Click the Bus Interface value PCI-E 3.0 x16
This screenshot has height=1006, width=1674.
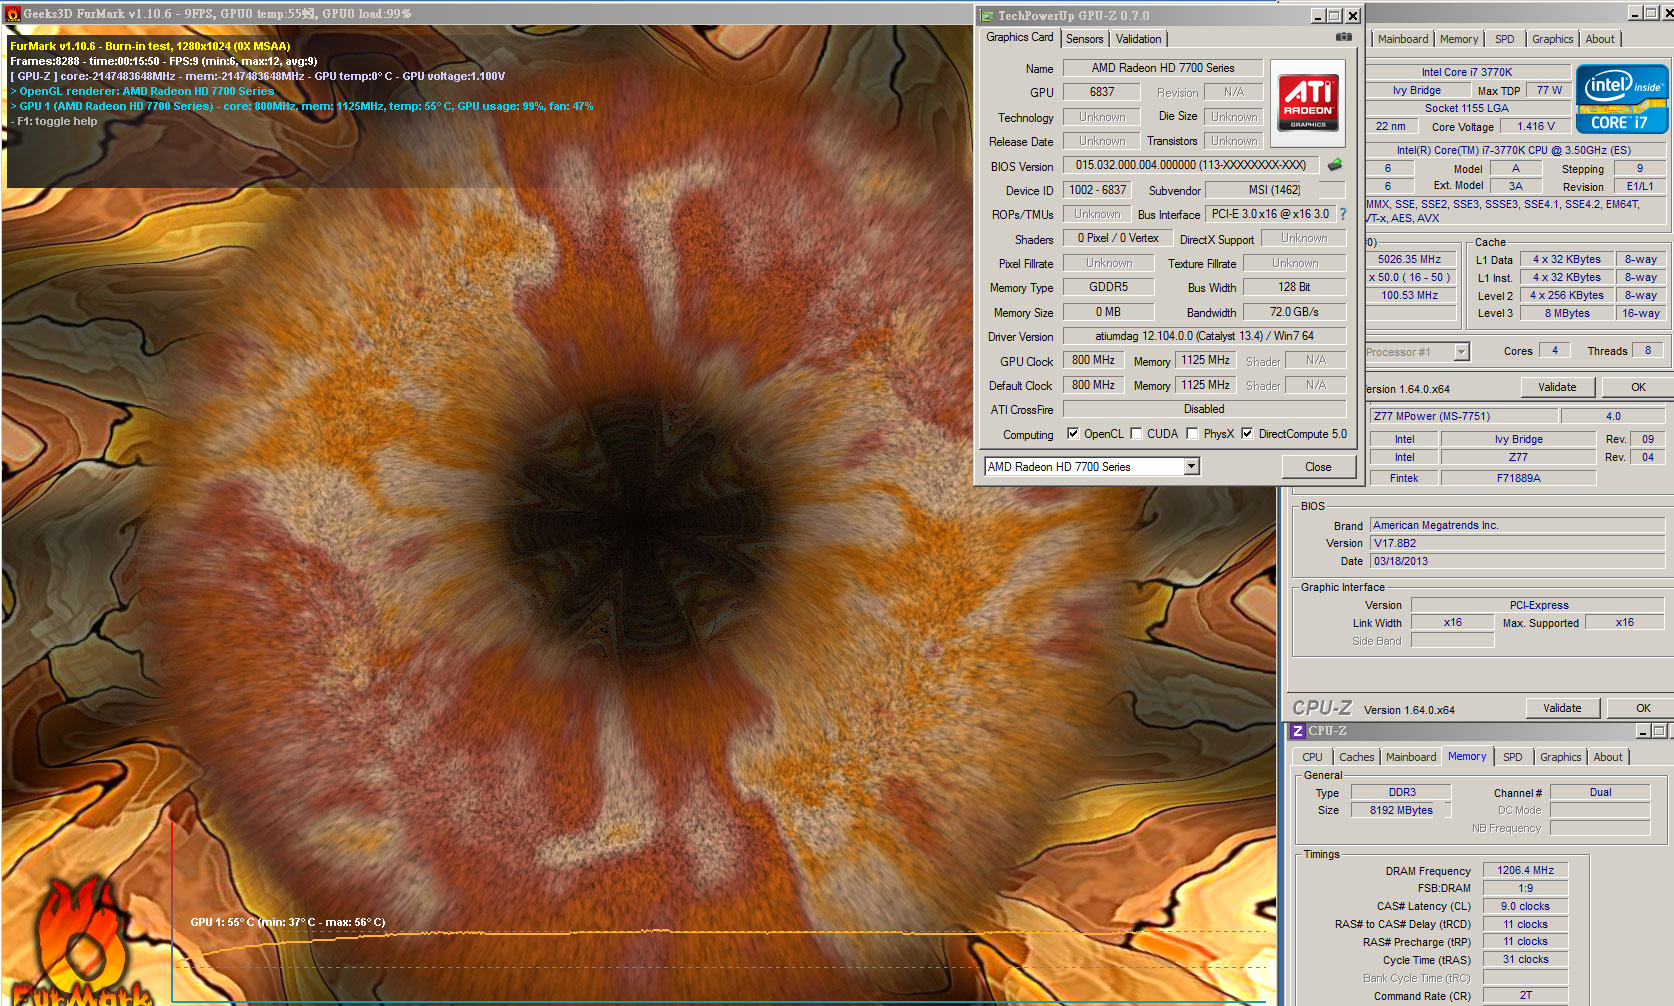(1270, 214)
